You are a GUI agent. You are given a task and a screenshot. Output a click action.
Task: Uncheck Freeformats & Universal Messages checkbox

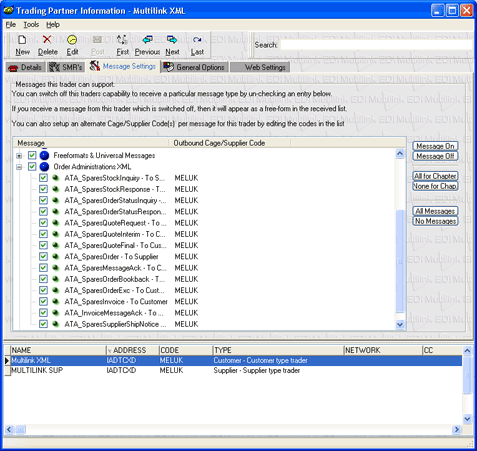pos(32,155)
